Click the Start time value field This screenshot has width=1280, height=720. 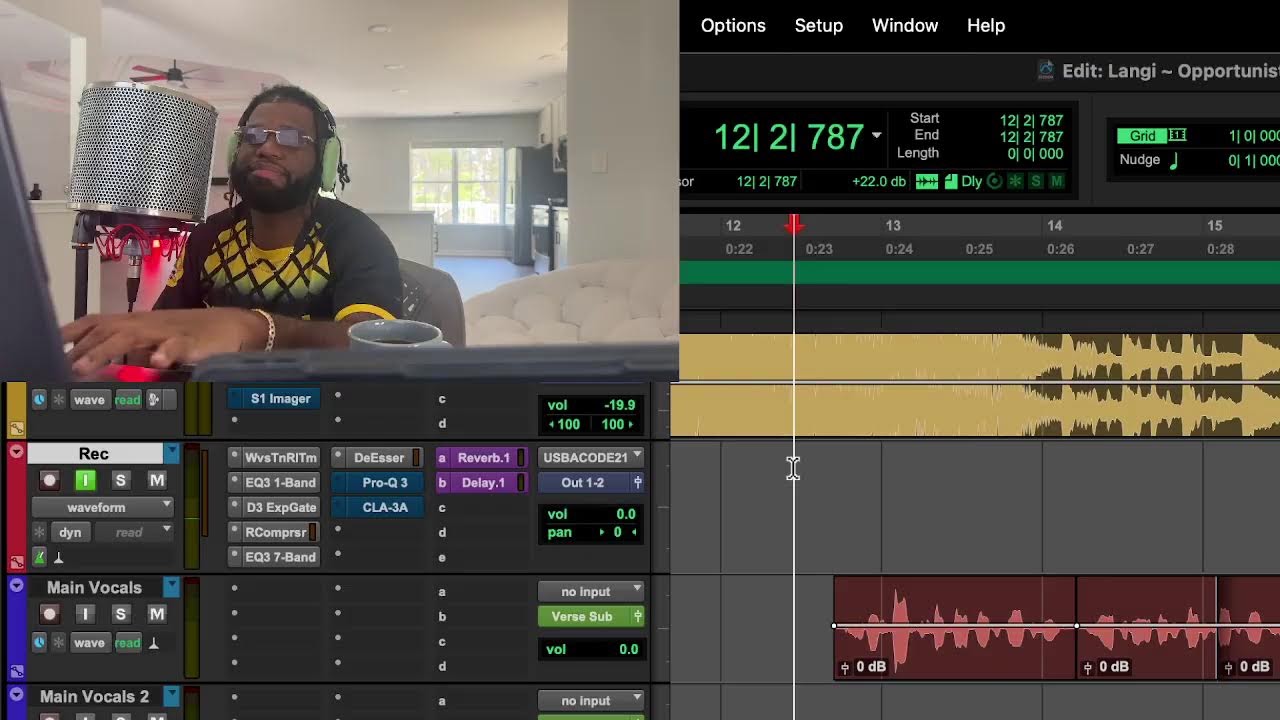[1031, 120]
